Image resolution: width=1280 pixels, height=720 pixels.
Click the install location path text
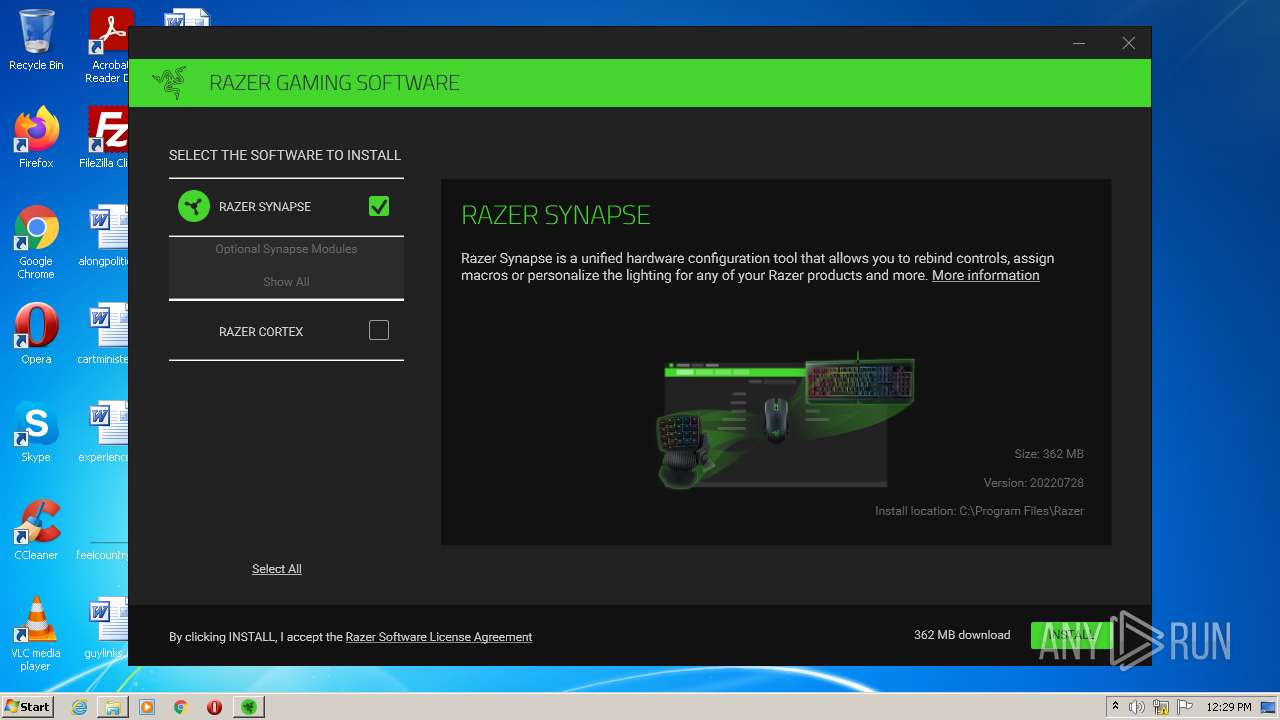979,511
